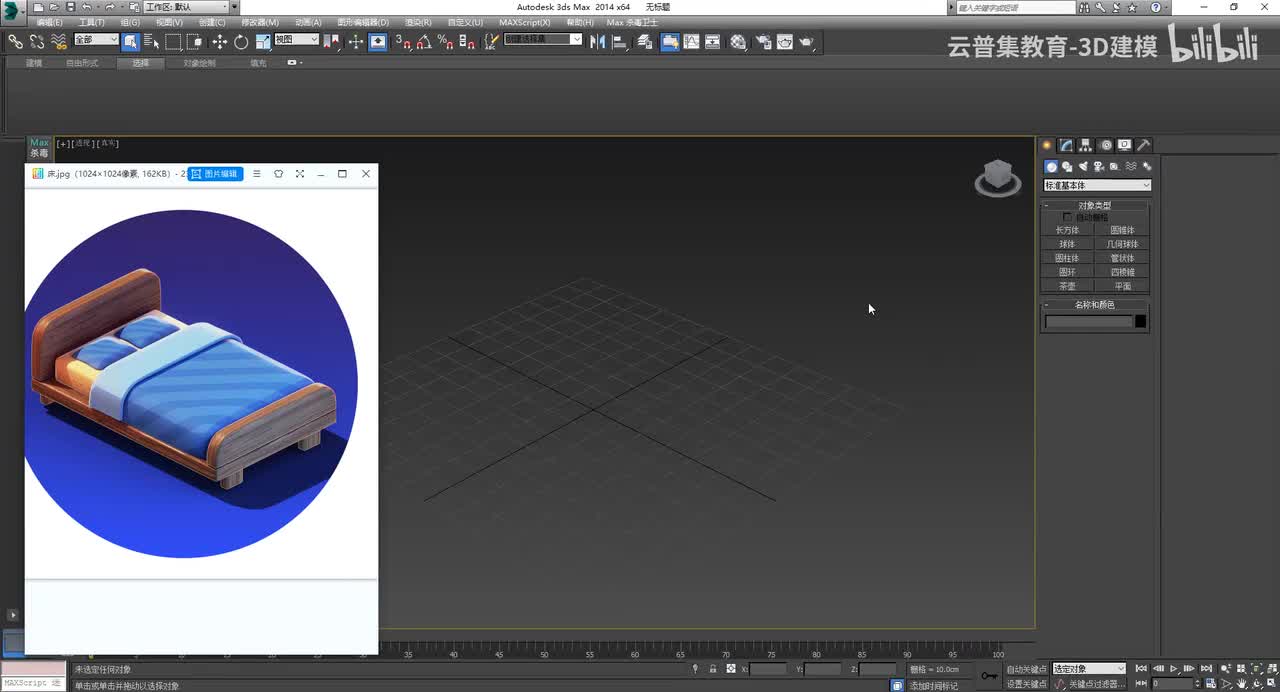Open the Modify panel tab
The width and height of the screenshot is (1280, 692).
tap(1067, 145)
